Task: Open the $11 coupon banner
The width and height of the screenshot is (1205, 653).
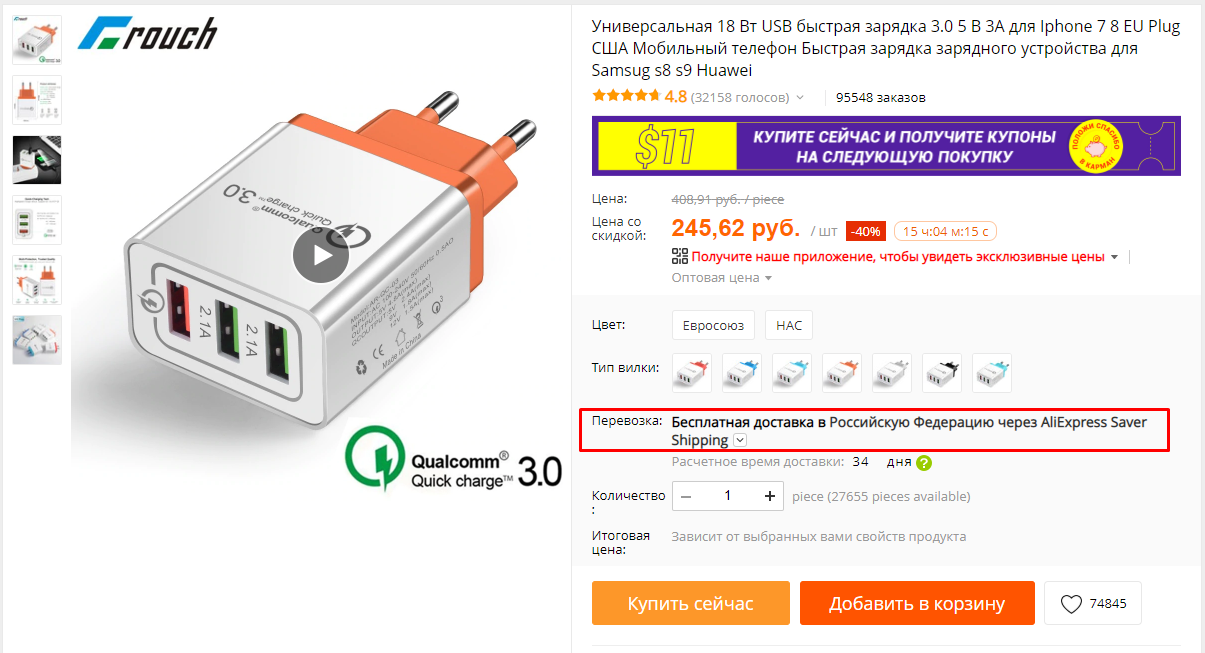Action: pyautogui.click(x=886, y=146)
